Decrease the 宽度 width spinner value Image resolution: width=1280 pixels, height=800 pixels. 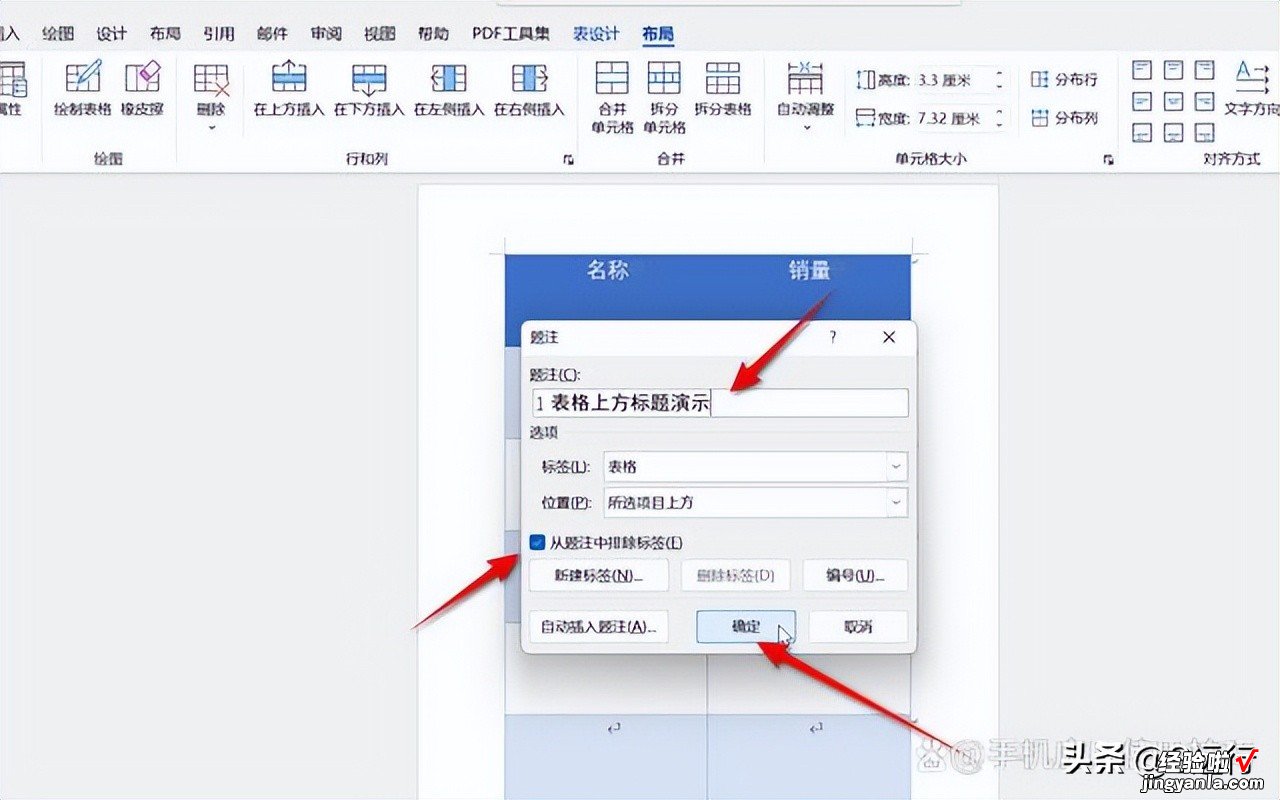998,124
